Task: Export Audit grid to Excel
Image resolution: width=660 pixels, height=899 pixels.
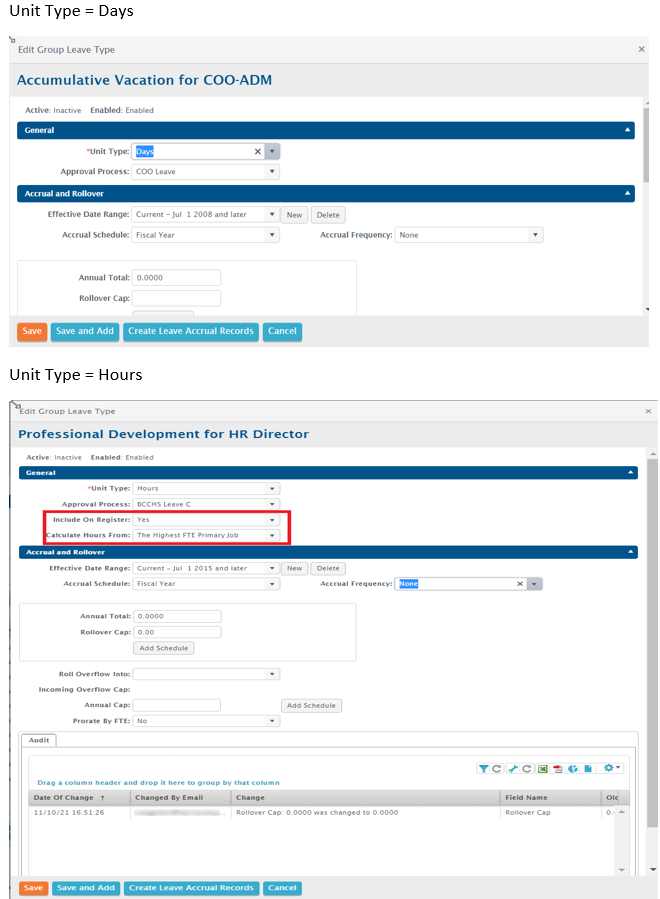Action: [542, 769]
